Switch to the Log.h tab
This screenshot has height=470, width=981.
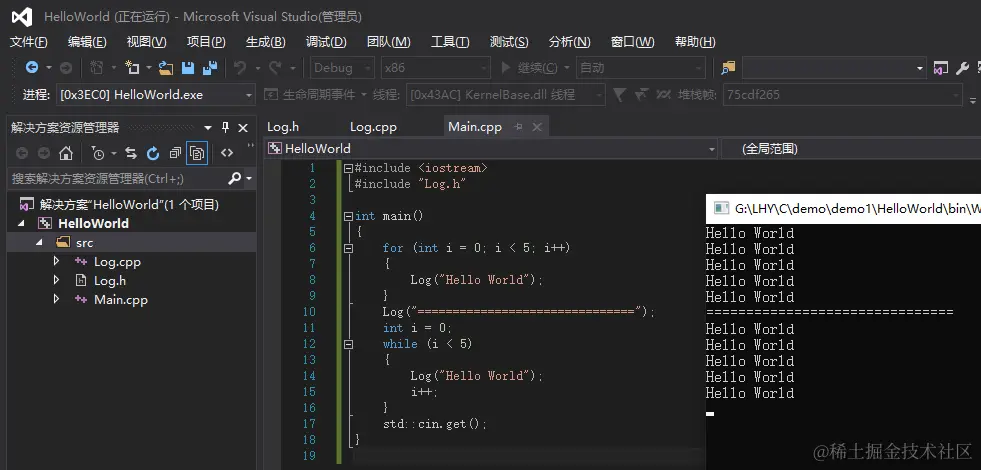(283, 127)
